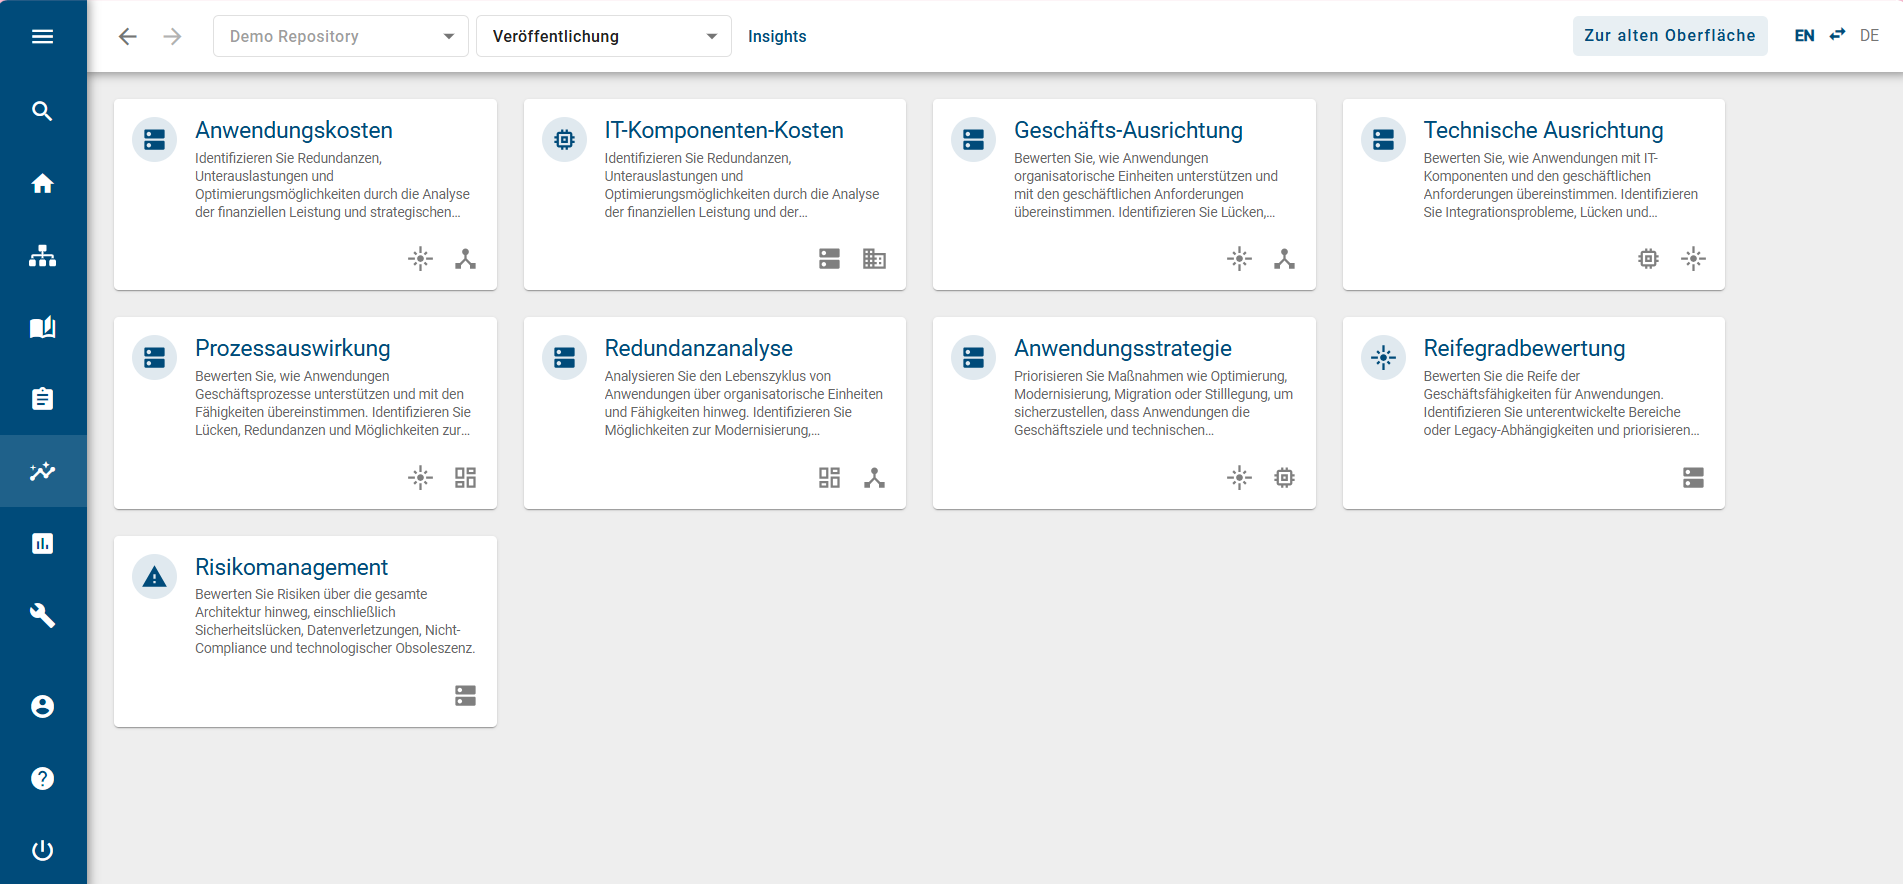
Task: Open the wrench tools sidebar icon
Action: (x=42, y=615)
